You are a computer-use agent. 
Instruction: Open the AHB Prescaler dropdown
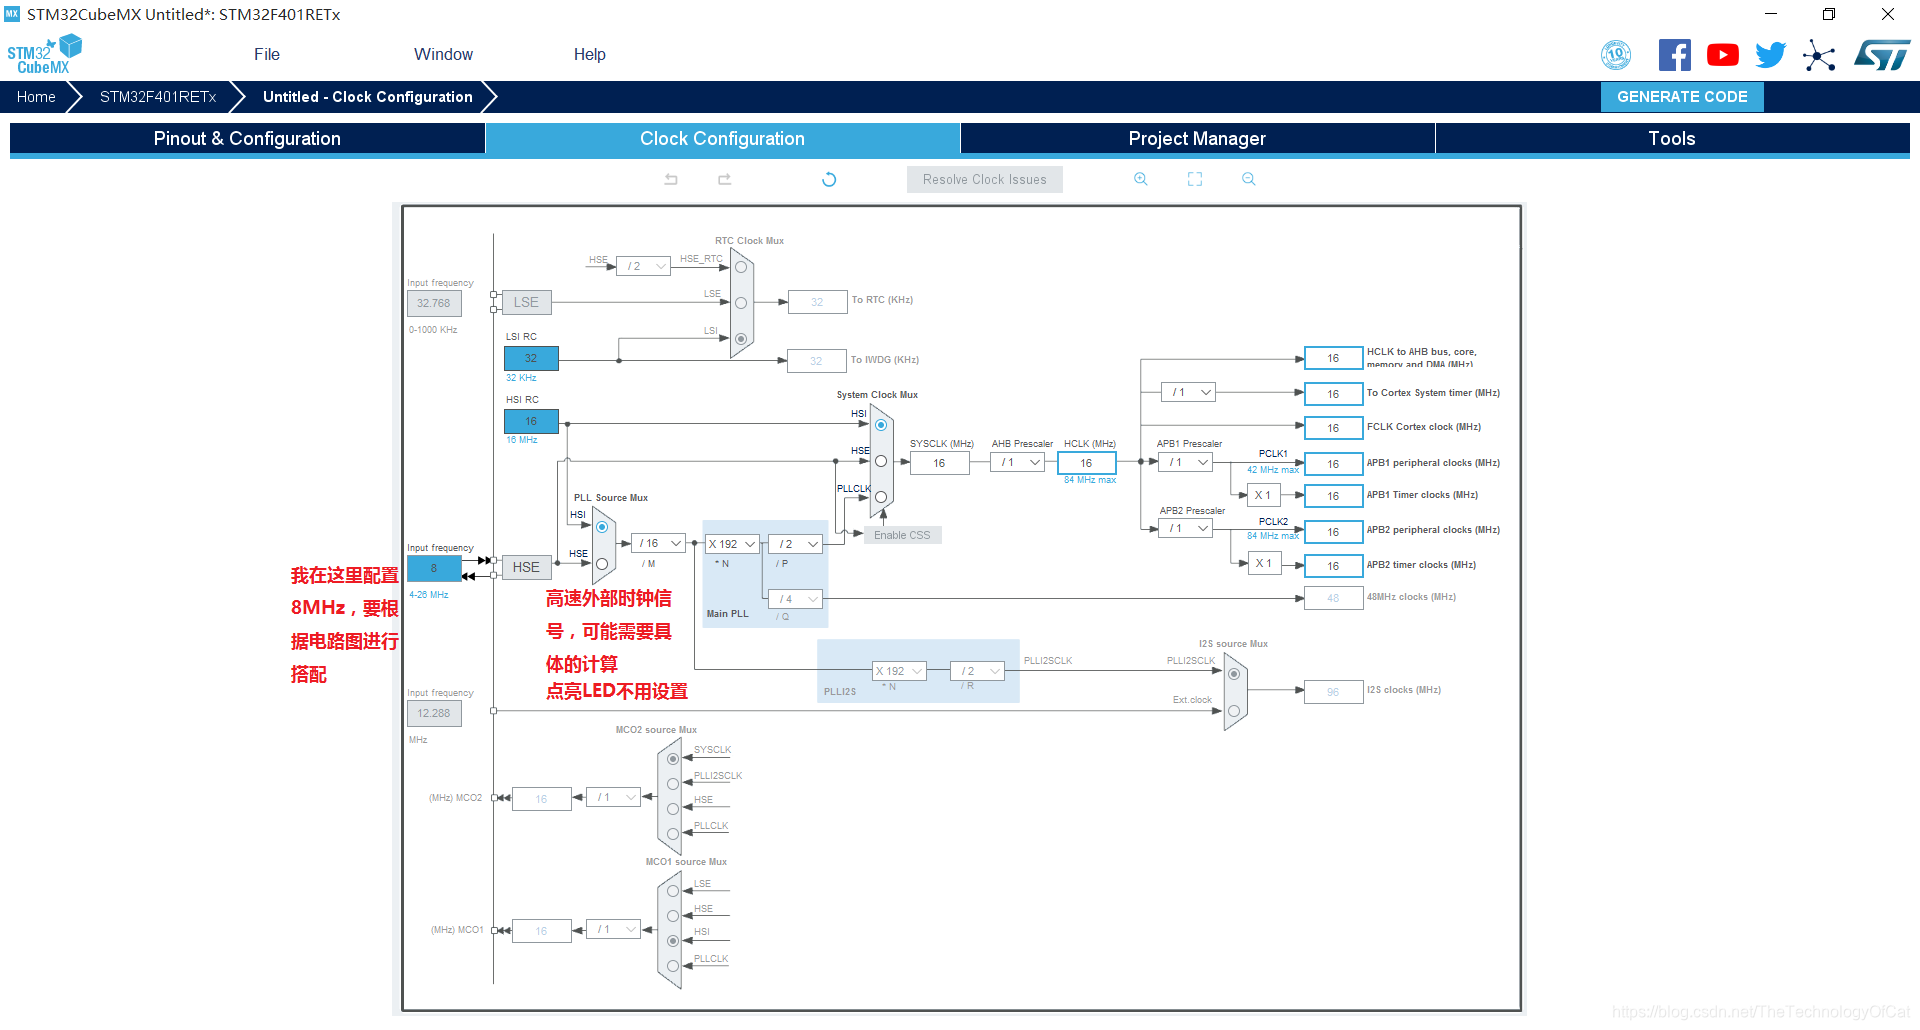(1018, 462)
